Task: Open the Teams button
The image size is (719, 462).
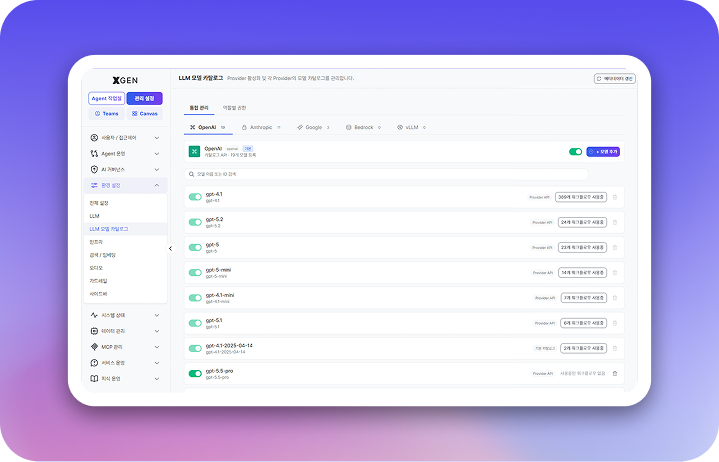Action: coord(106,114)
